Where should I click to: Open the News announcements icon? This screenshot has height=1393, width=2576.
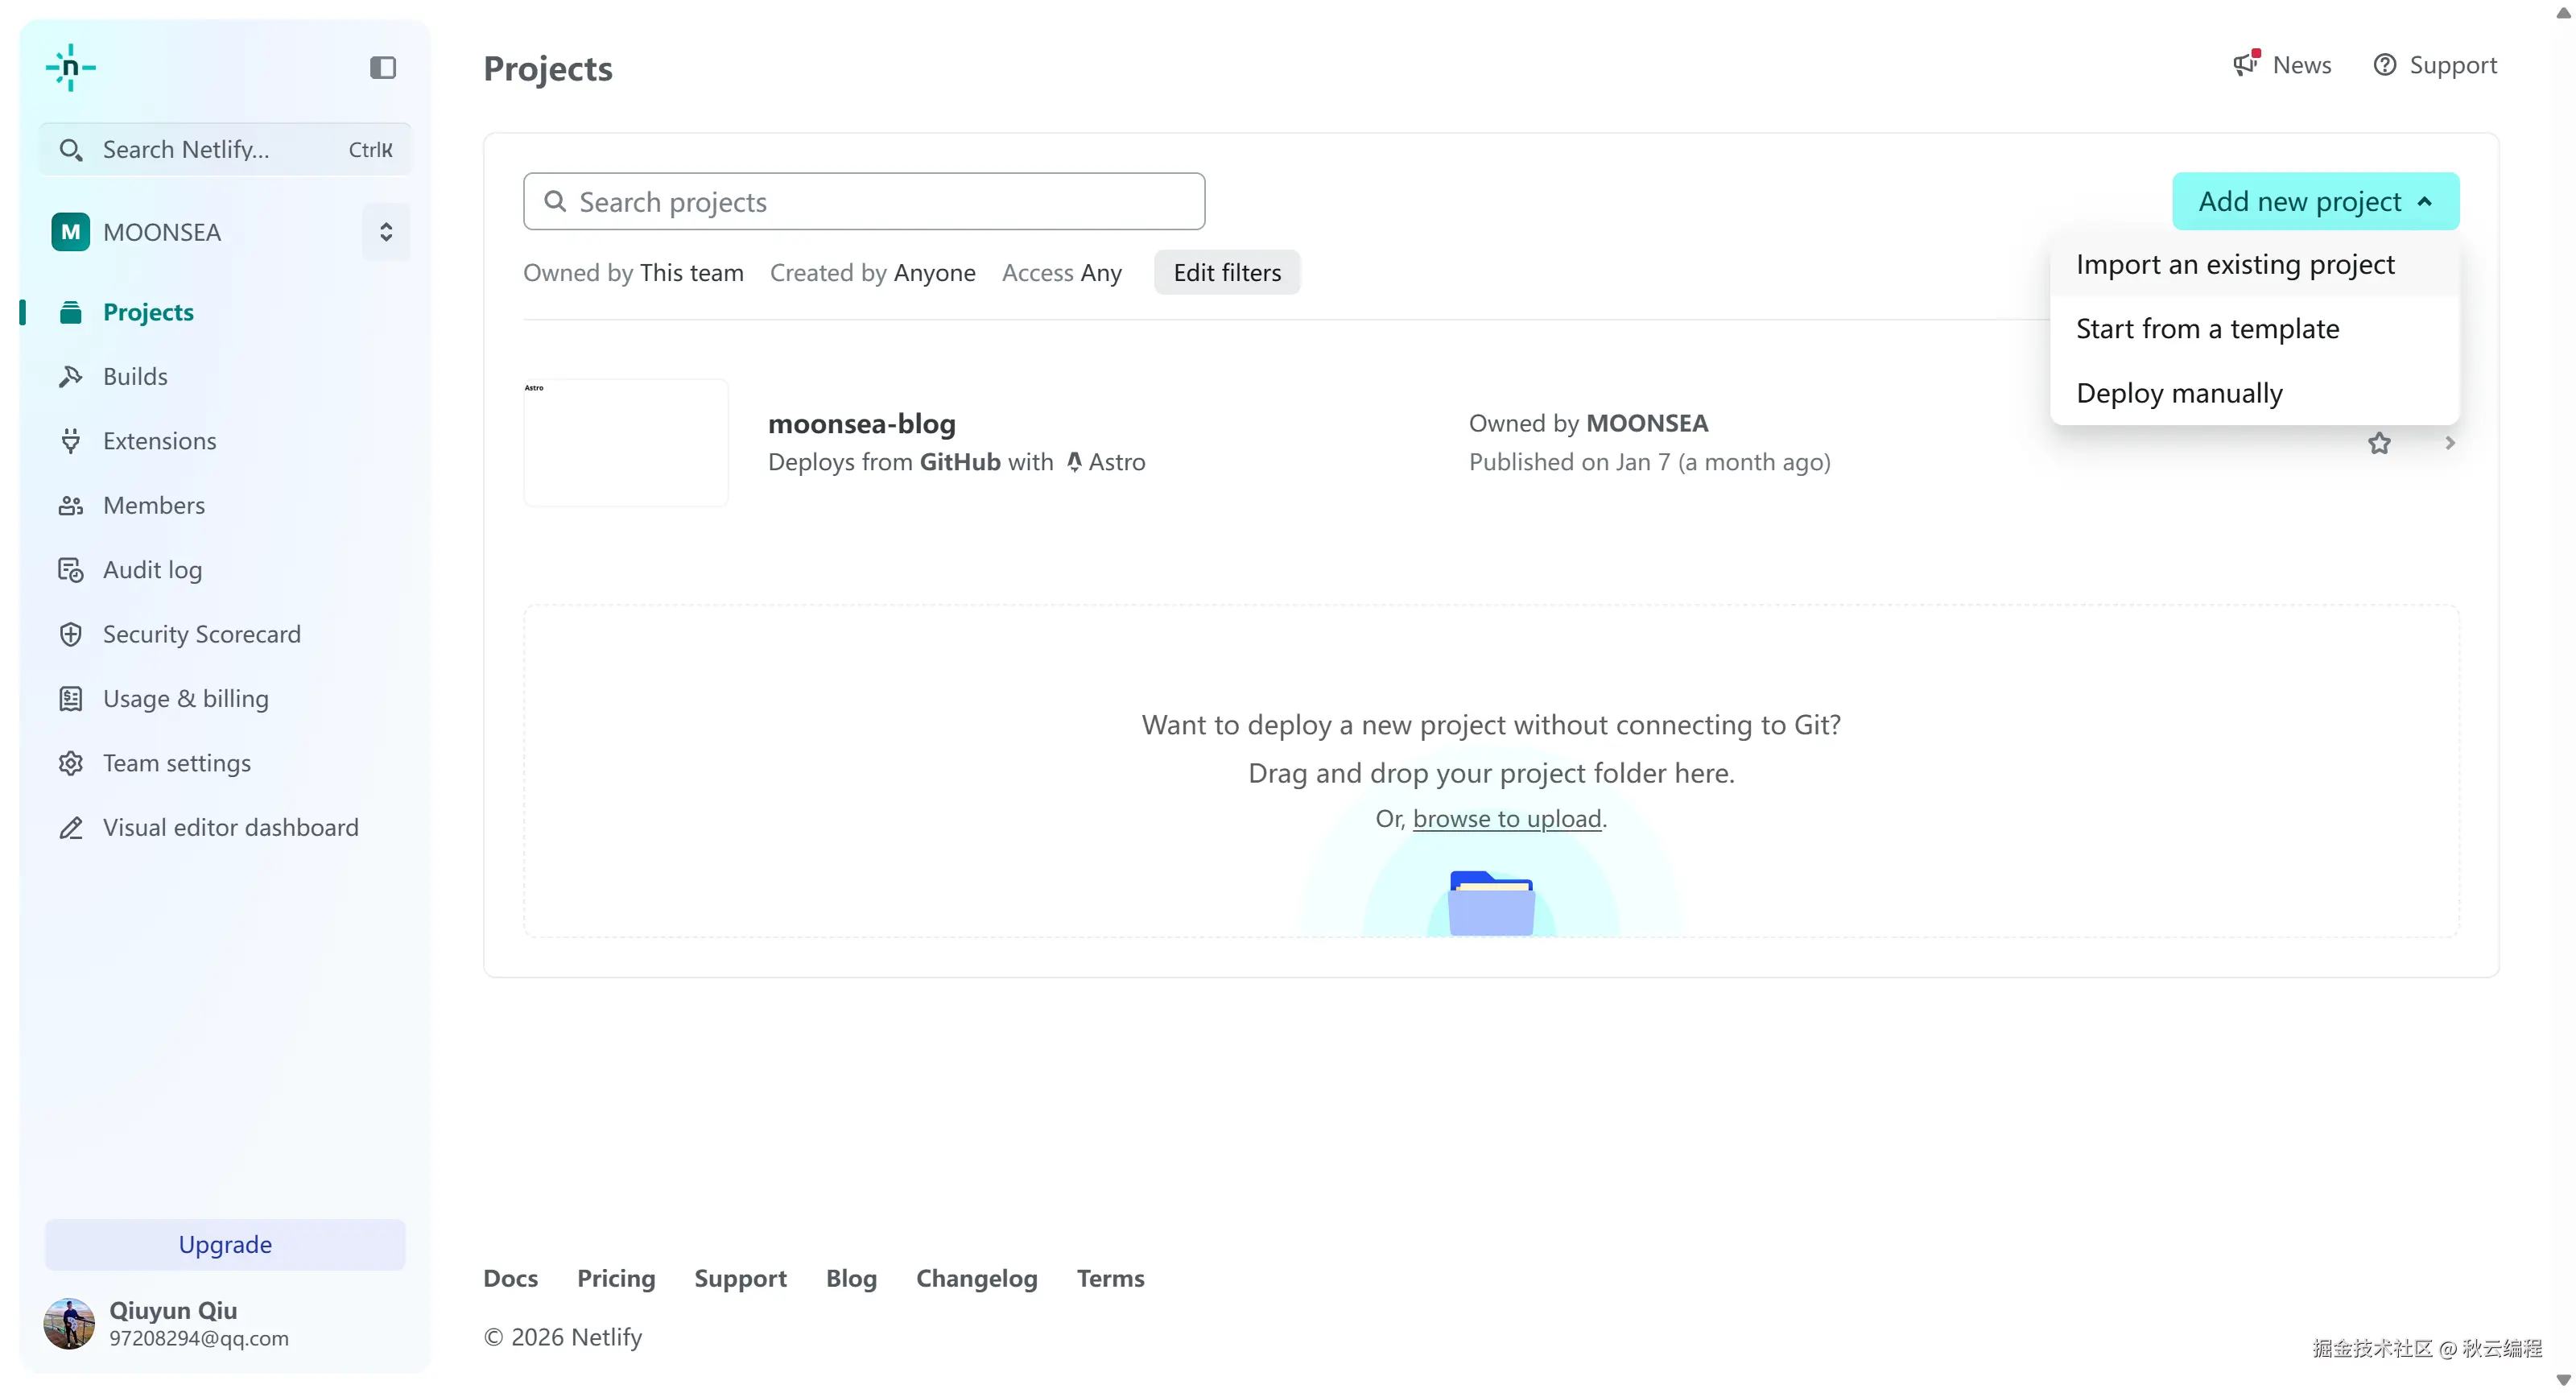coord(2246,64)
